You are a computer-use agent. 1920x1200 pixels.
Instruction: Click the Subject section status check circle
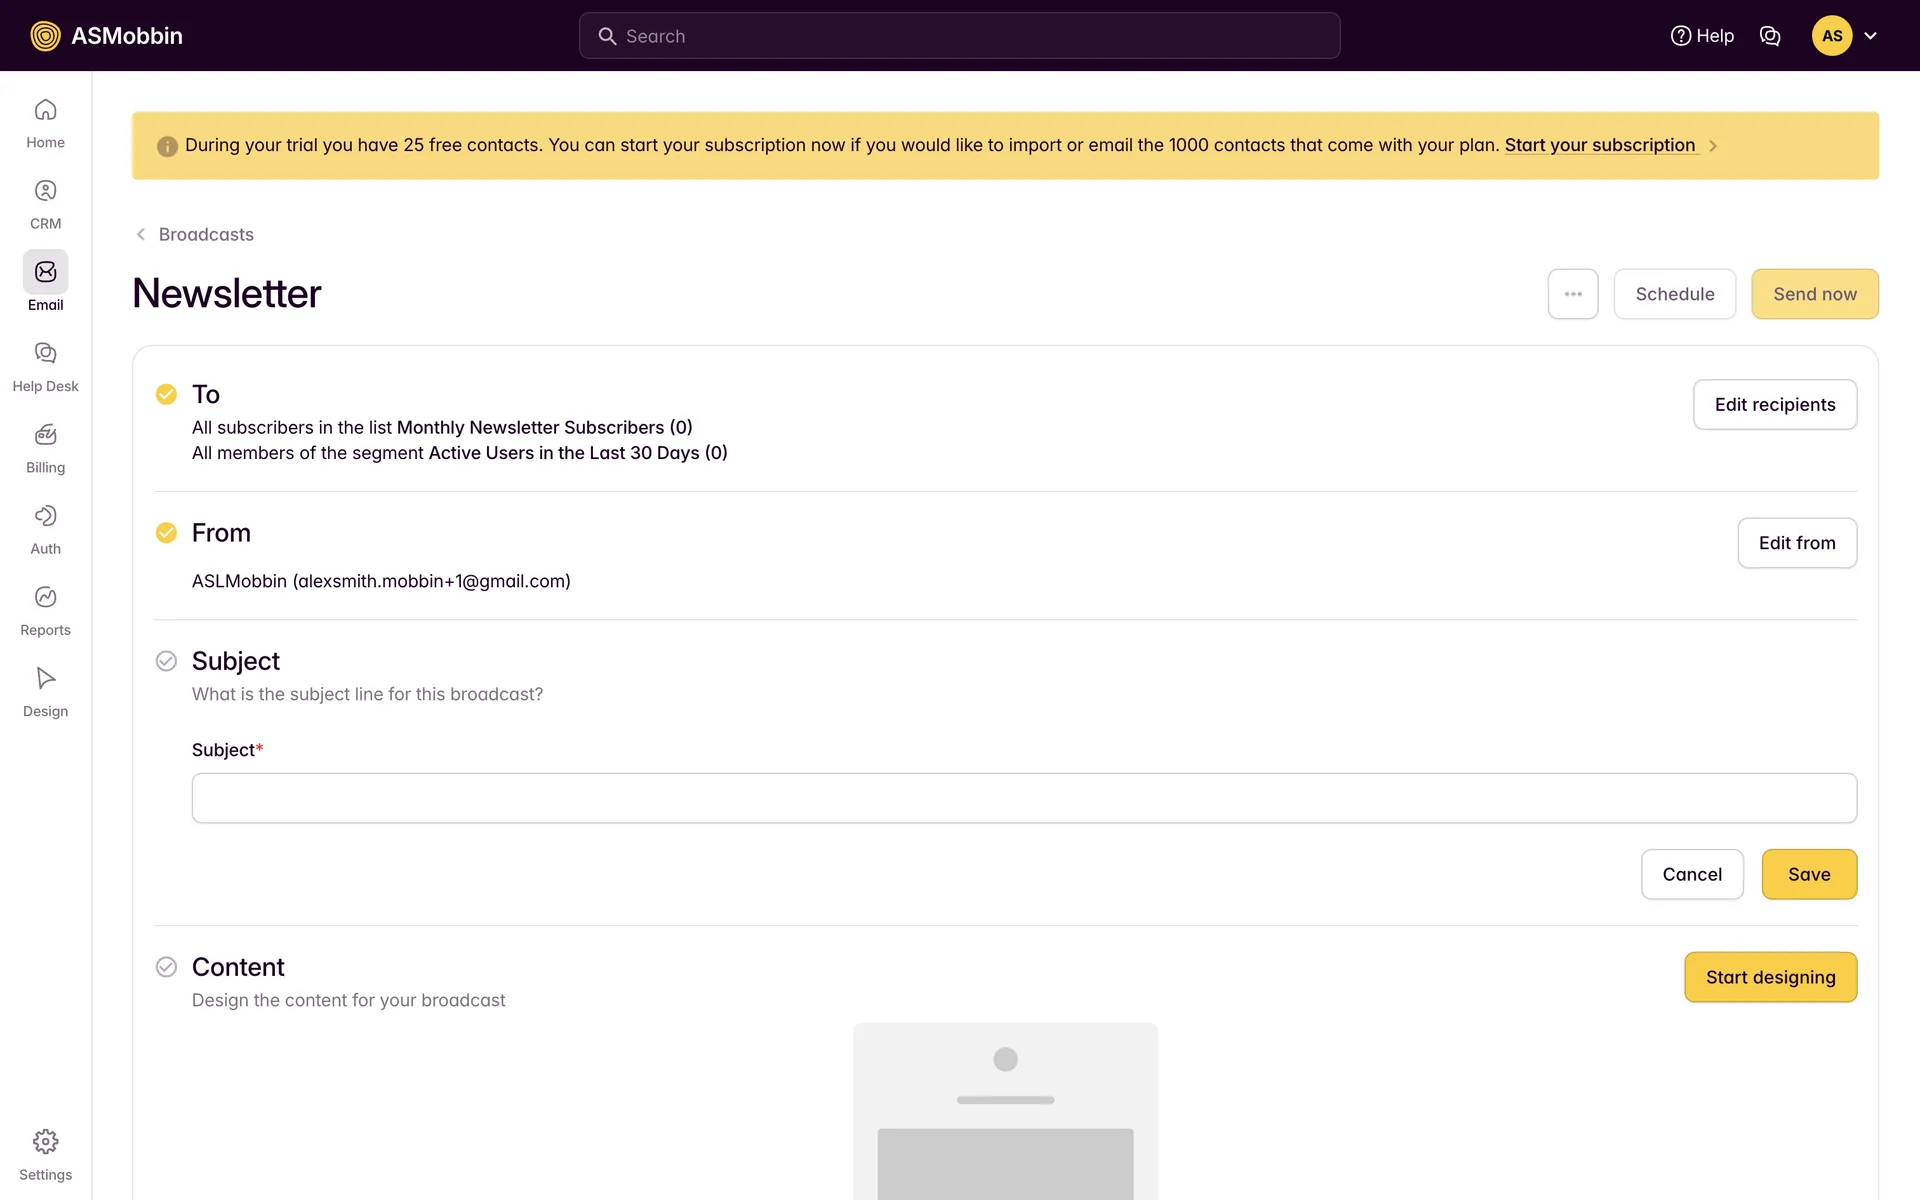(166, 661)
